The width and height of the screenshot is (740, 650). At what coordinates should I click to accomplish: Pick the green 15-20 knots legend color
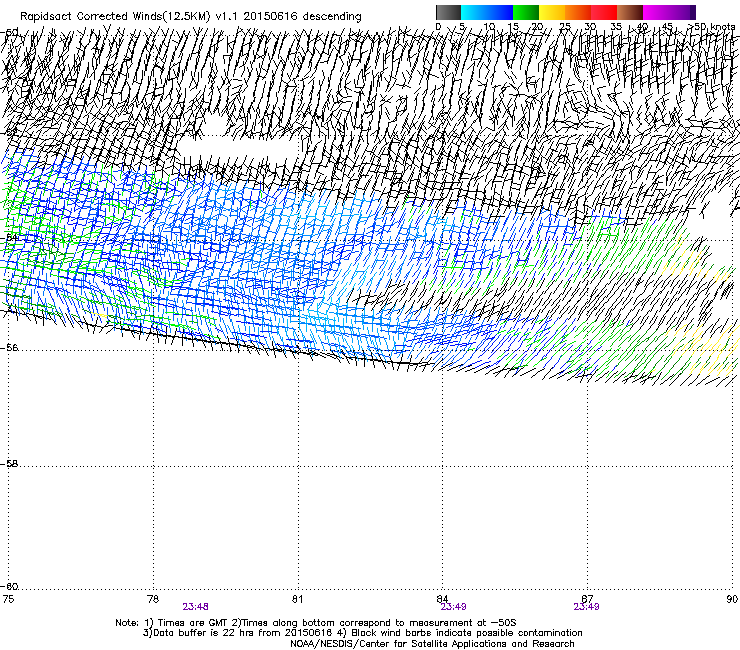tap(526, 12)
